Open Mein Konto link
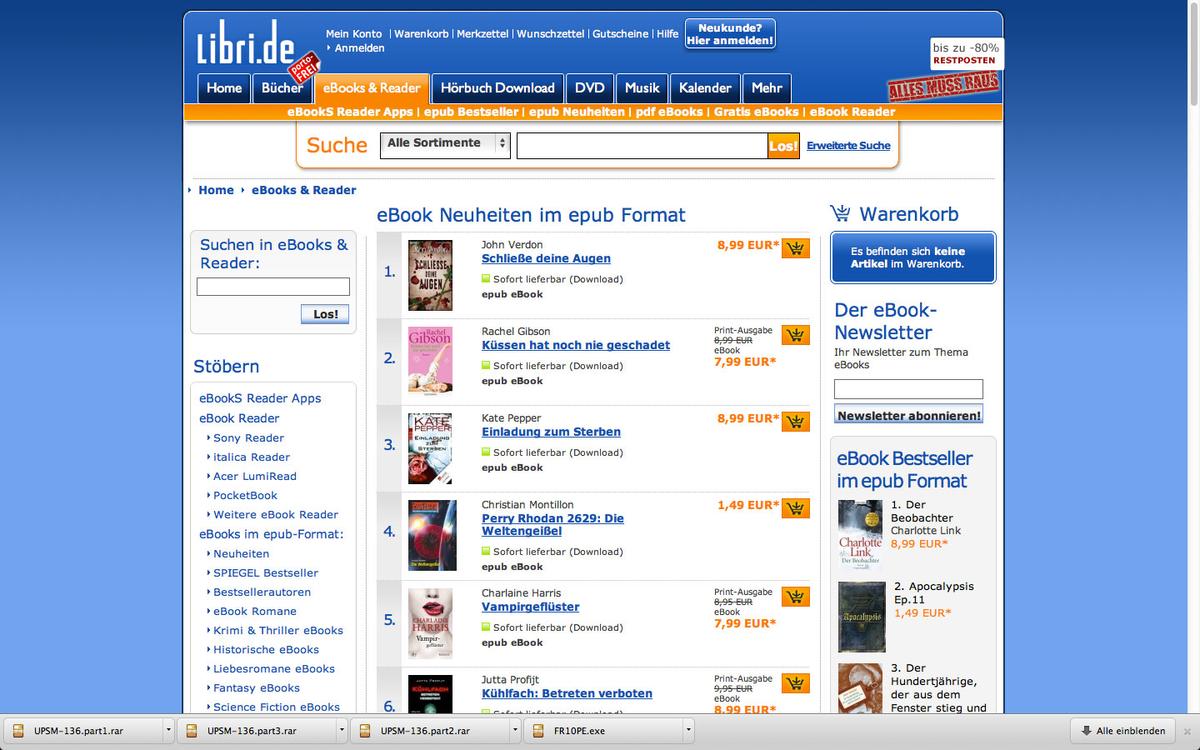 [x=354, y=34]
